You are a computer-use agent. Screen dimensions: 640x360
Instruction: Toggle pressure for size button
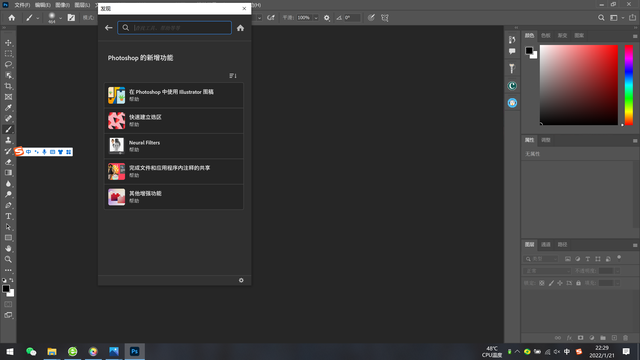[x=371, y=18]
